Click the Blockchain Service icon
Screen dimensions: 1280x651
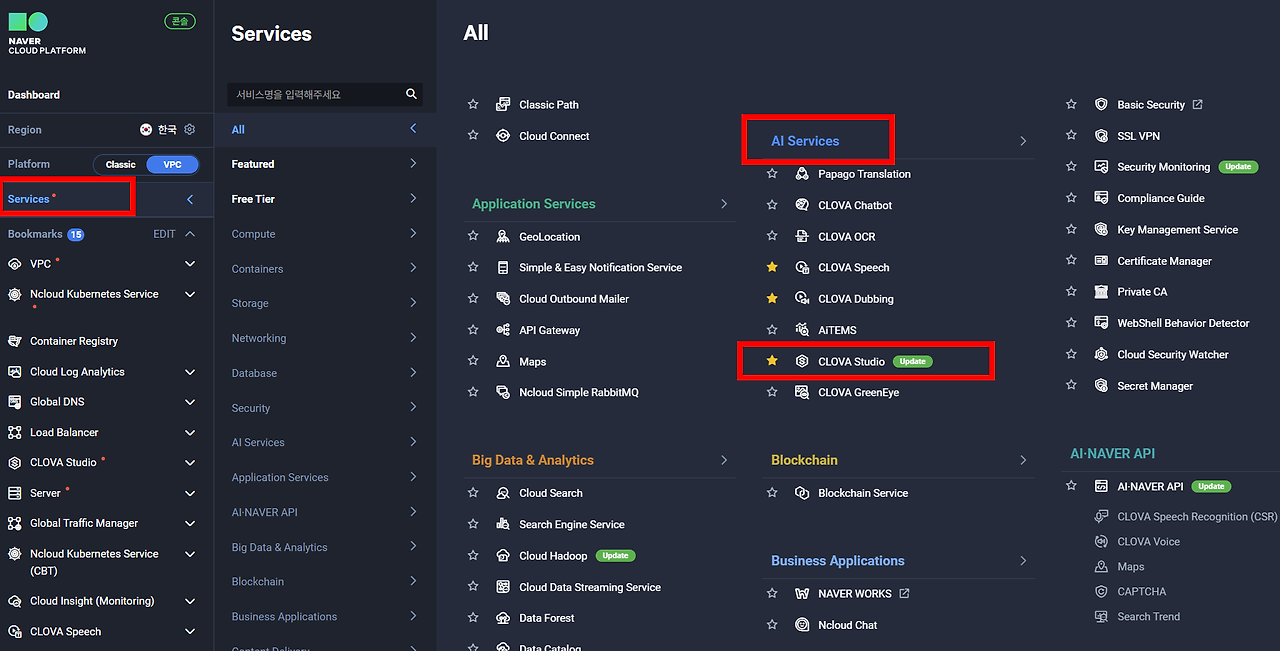pos(802,493)
